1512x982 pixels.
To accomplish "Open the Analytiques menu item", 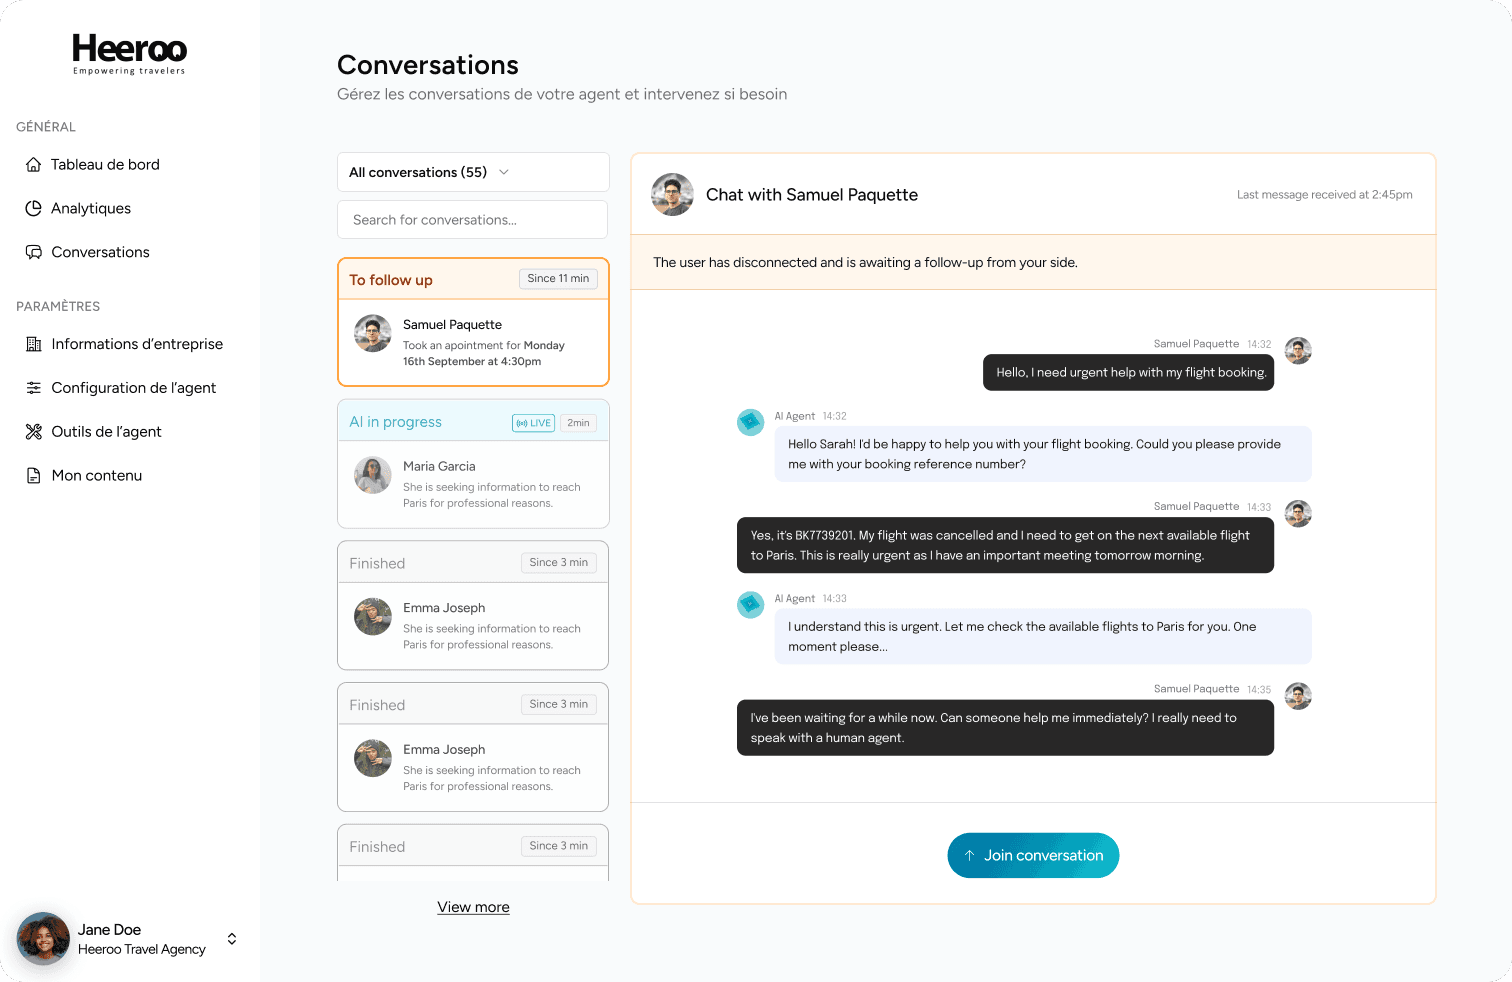I will (x=91, y=208).
